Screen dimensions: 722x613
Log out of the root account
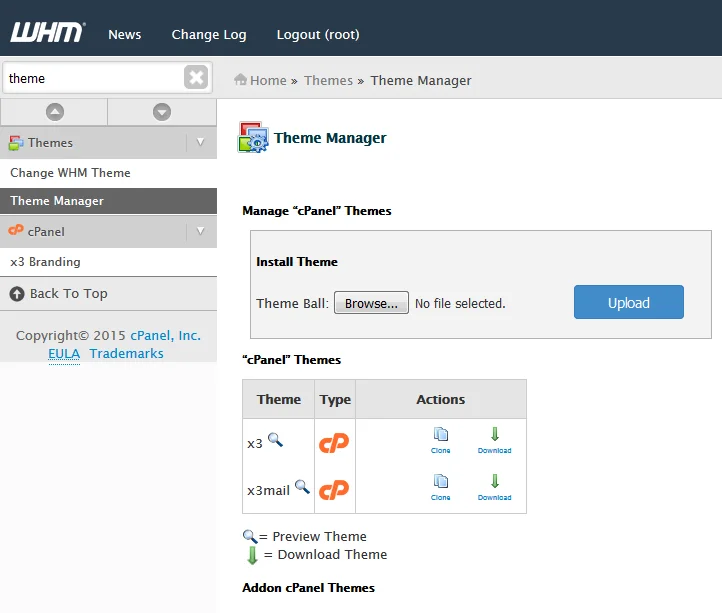tap(318, 35)
